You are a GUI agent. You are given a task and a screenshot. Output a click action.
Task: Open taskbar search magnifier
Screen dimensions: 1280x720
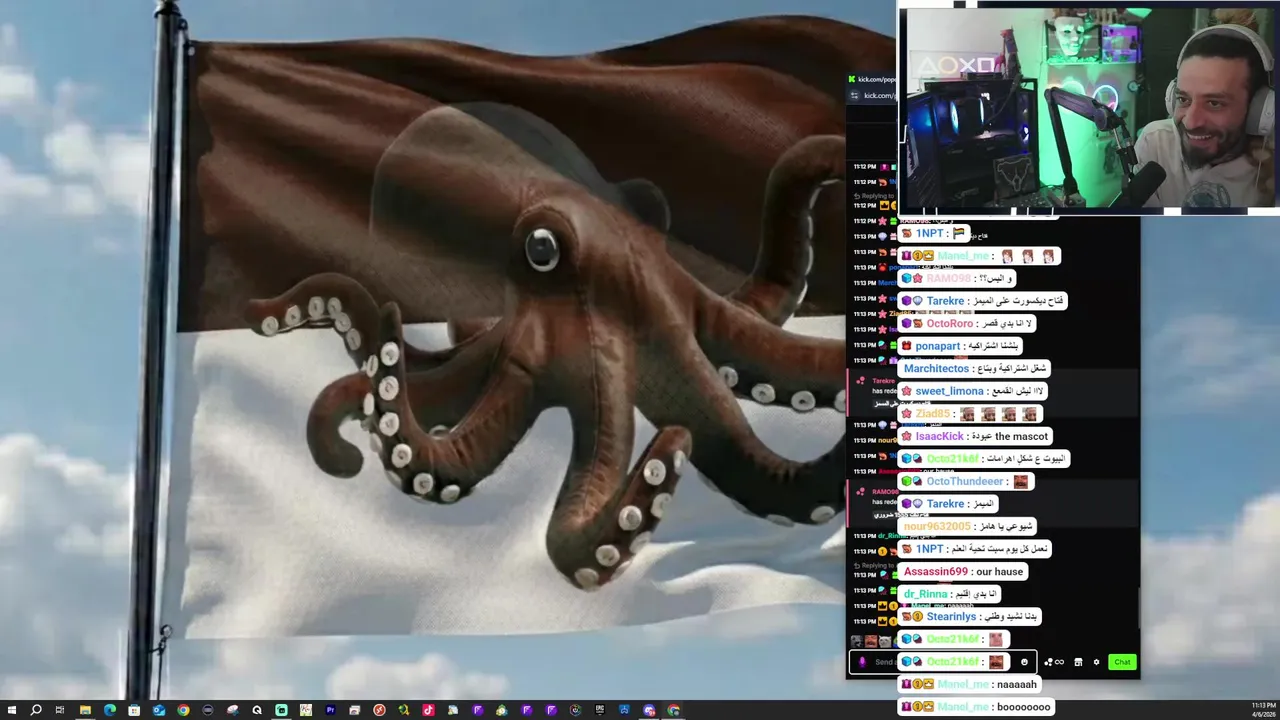[36, 710]
